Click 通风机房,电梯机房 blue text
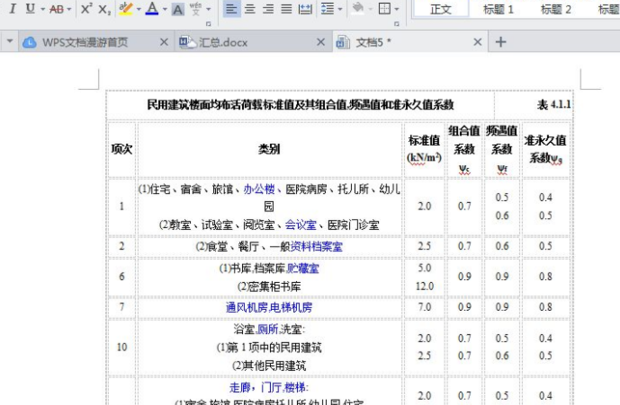 269,307
